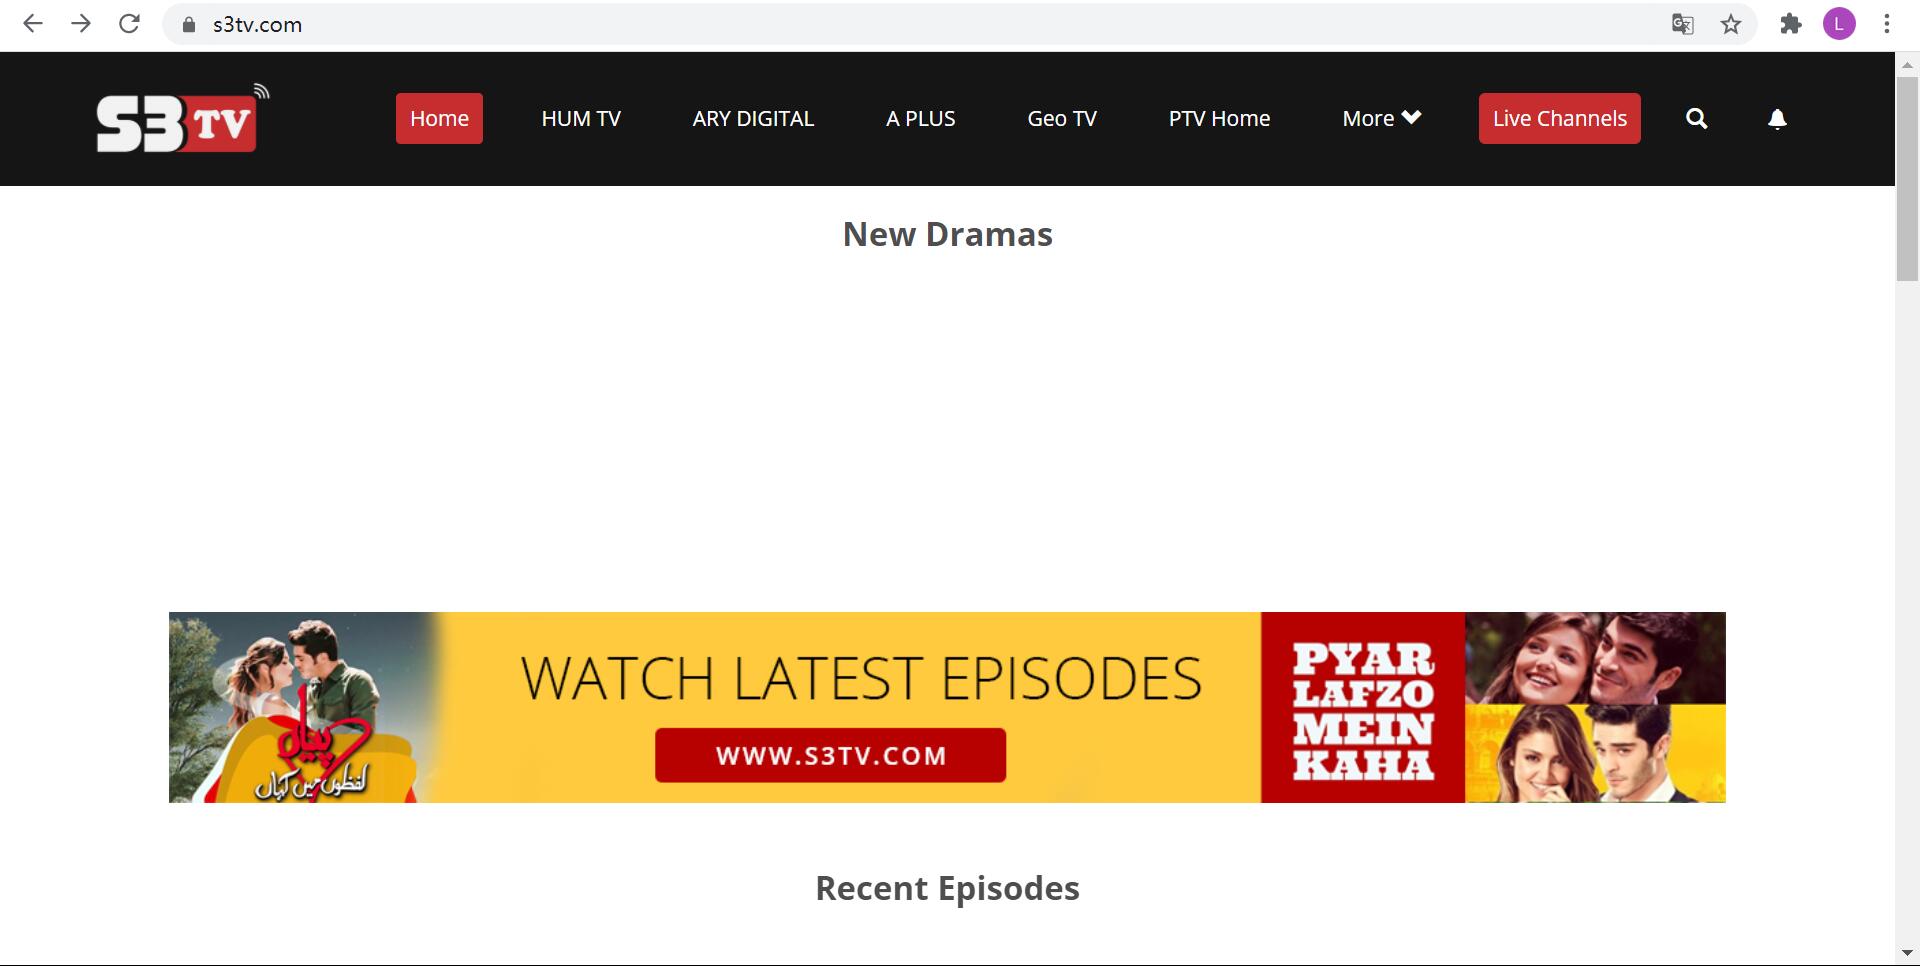The width and height of the screenshot is (1920, 966).
Task: Open the PTV Home menu item
Action: (x=1220, y=119)
